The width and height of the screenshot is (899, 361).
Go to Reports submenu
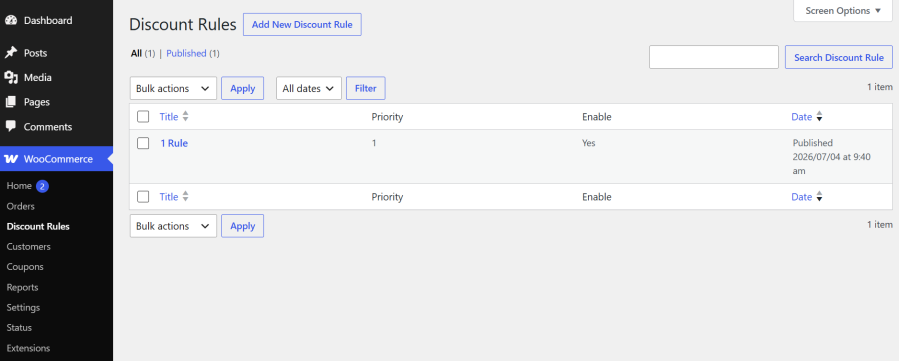22,287
